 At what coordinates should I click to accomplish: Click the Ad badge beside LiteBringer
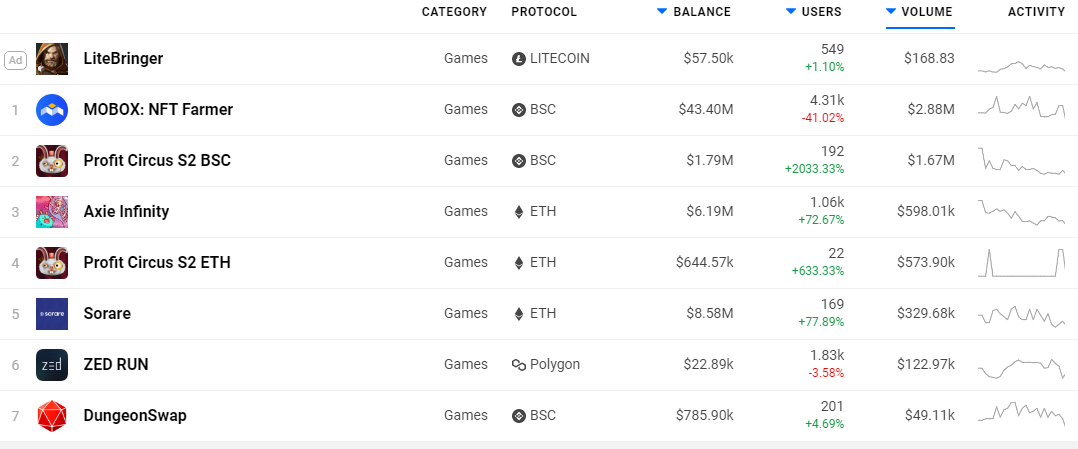(15, 59)
